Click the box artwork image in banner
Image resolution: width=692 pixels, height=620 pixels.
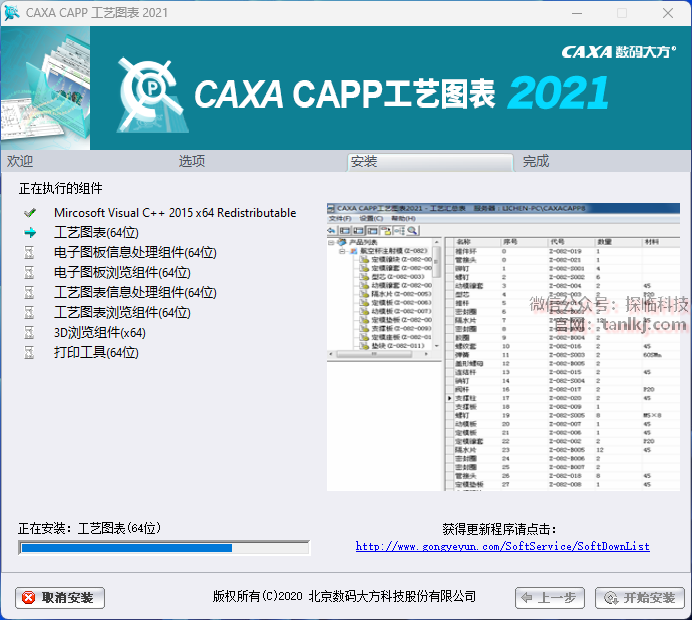(x=45, y=88)
